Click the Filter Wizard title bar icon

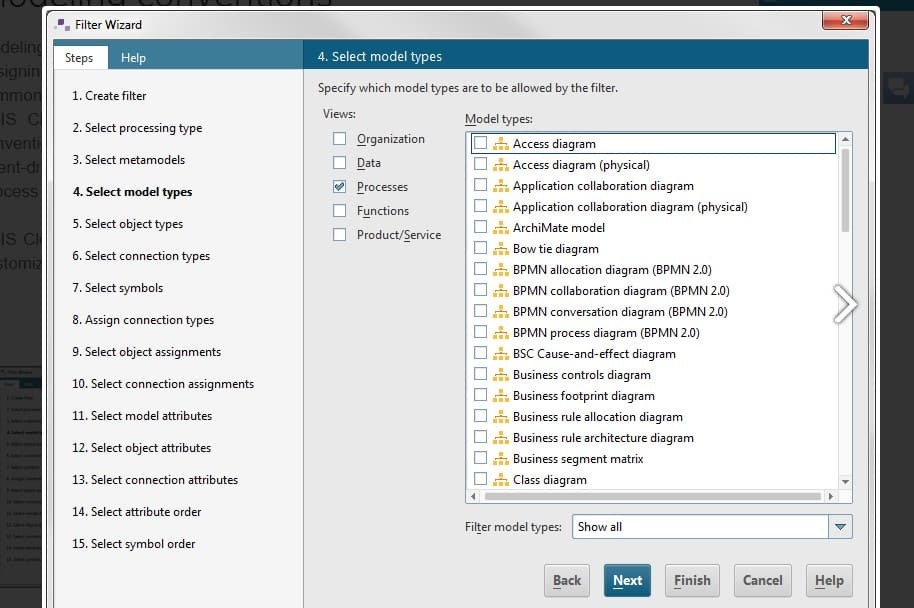pos(63,24)
